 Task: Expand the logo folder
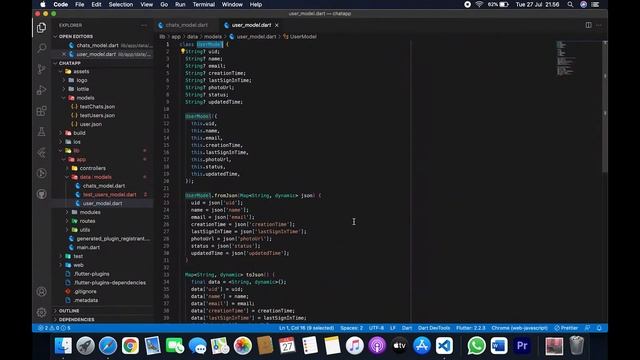pyautogui.click(x=82, y=80)
